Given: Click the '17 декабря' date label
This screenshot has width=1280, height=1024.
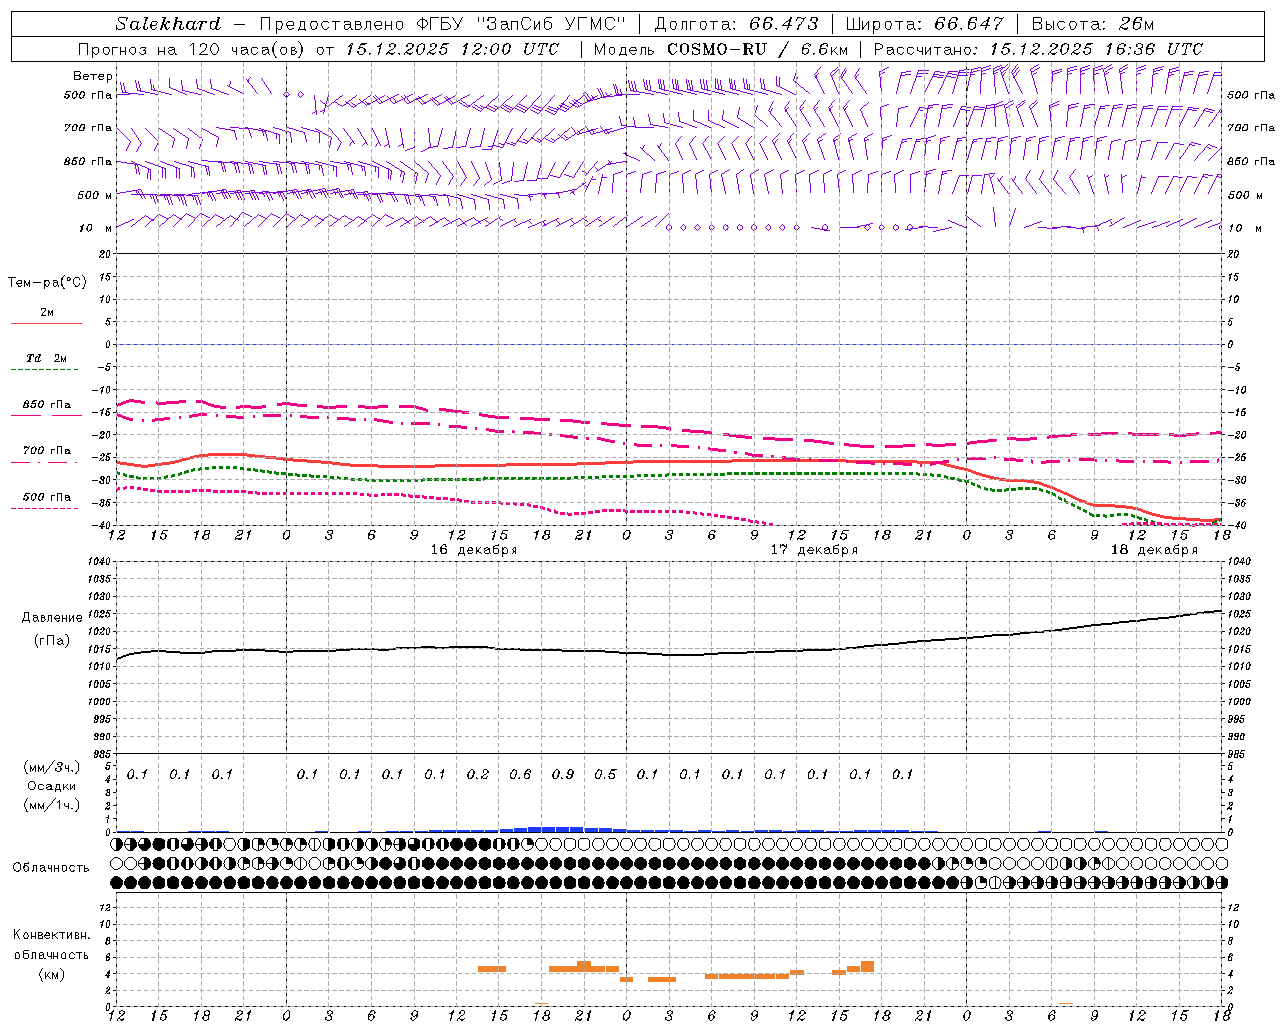Looking at the screenshot, I should 813,550.
